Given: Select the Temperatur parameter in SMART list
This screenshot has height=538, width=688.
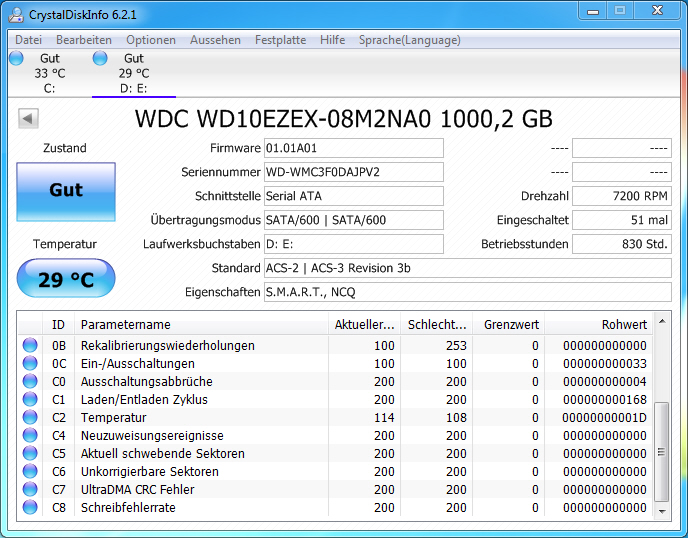Looking at the screenshot, I should (114, 418).
